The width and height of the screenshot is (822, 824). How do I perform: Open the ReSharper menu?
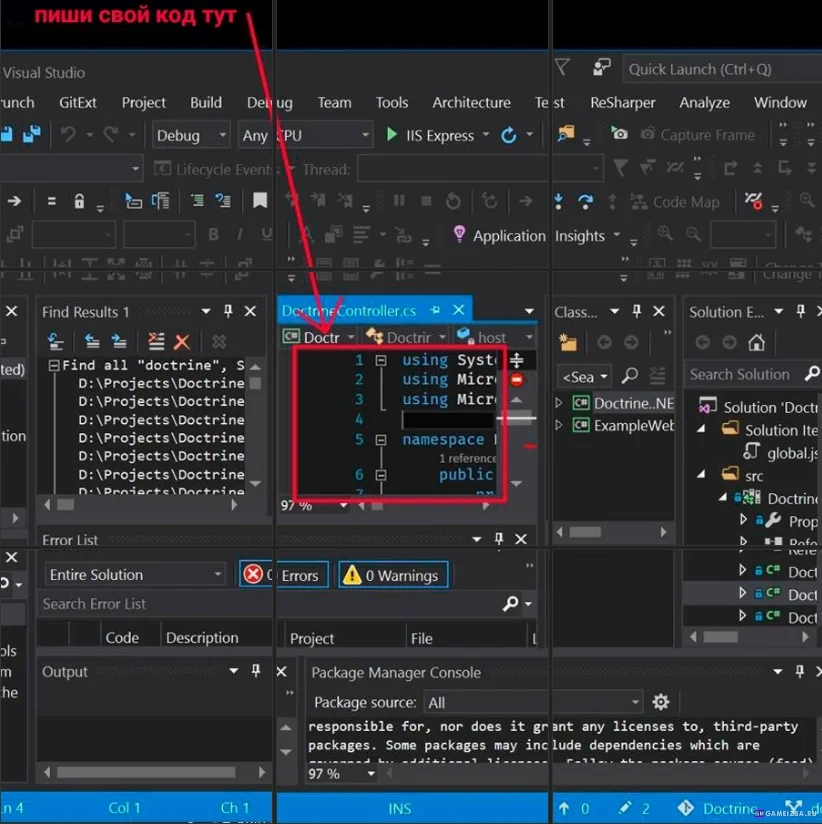pos(623,102)
